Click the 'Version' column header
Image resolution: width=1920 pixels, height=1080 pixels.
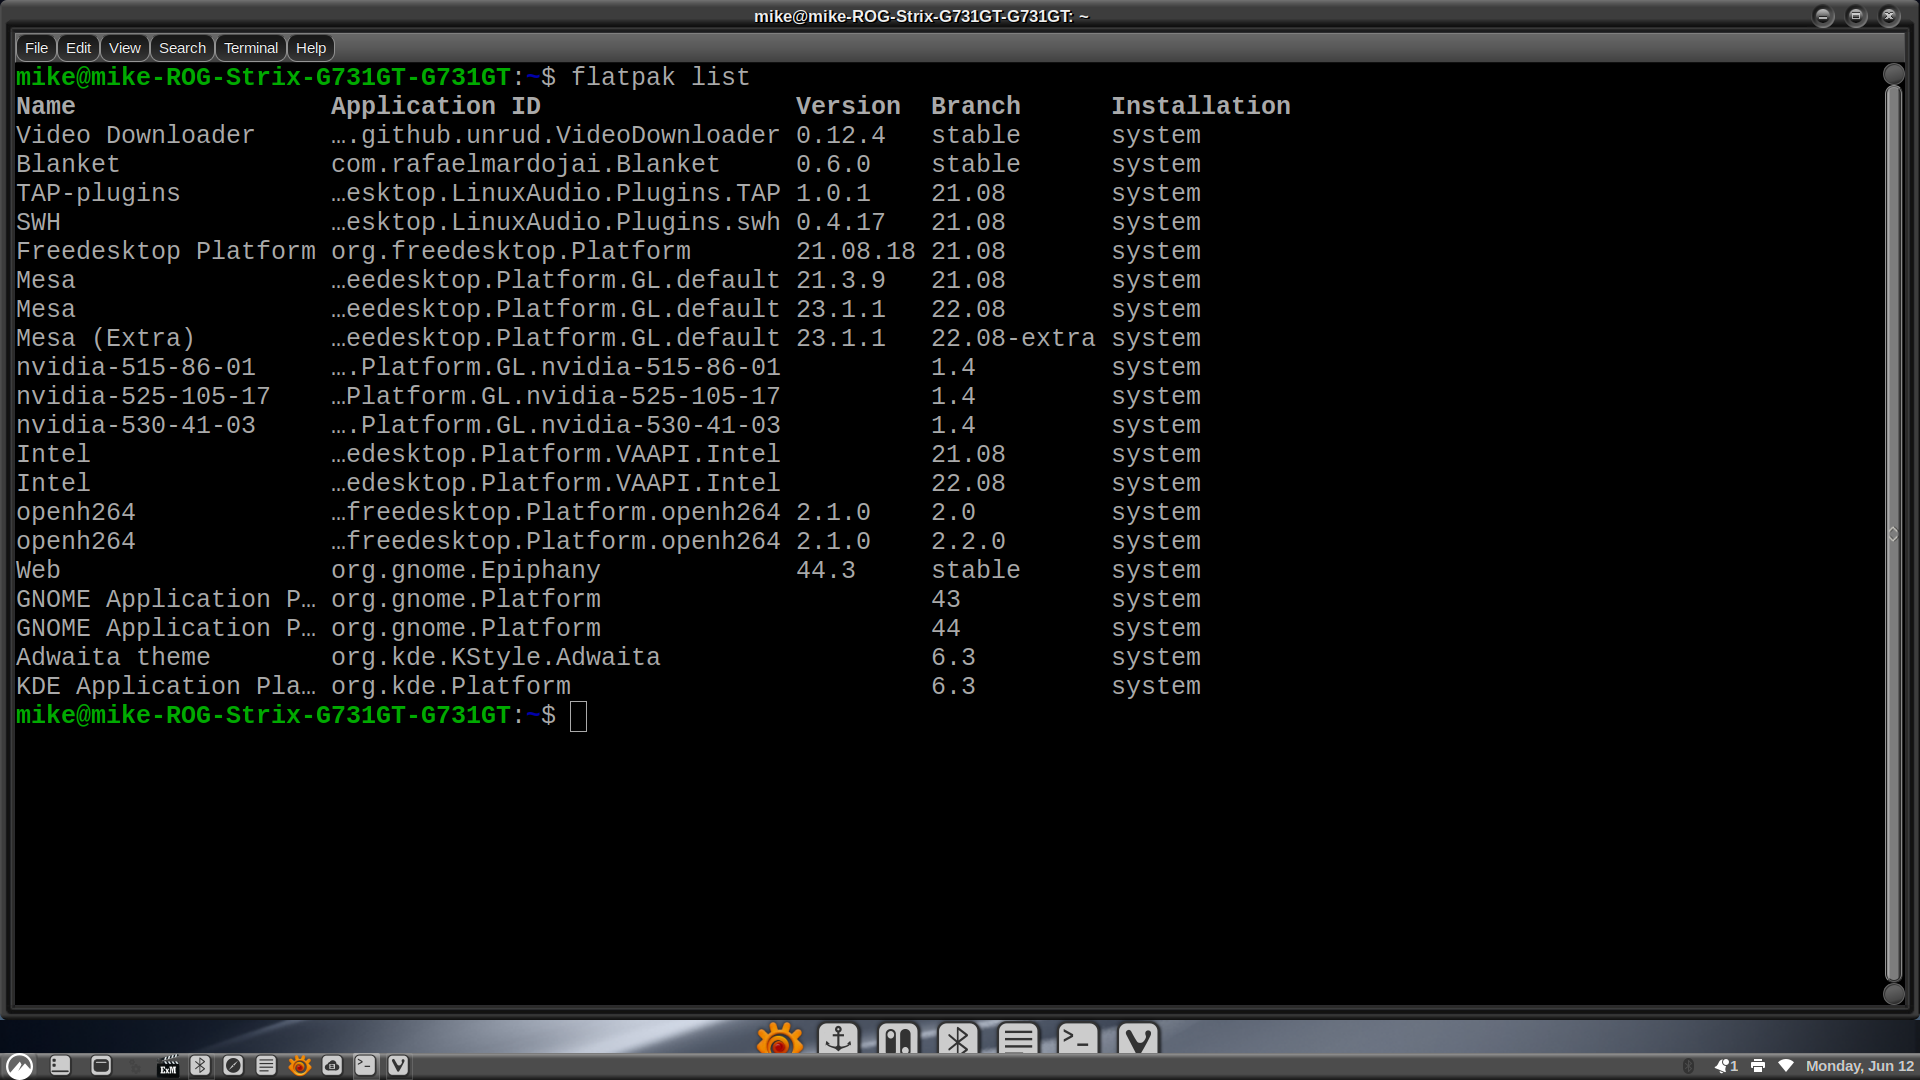[x=848, y=107]
